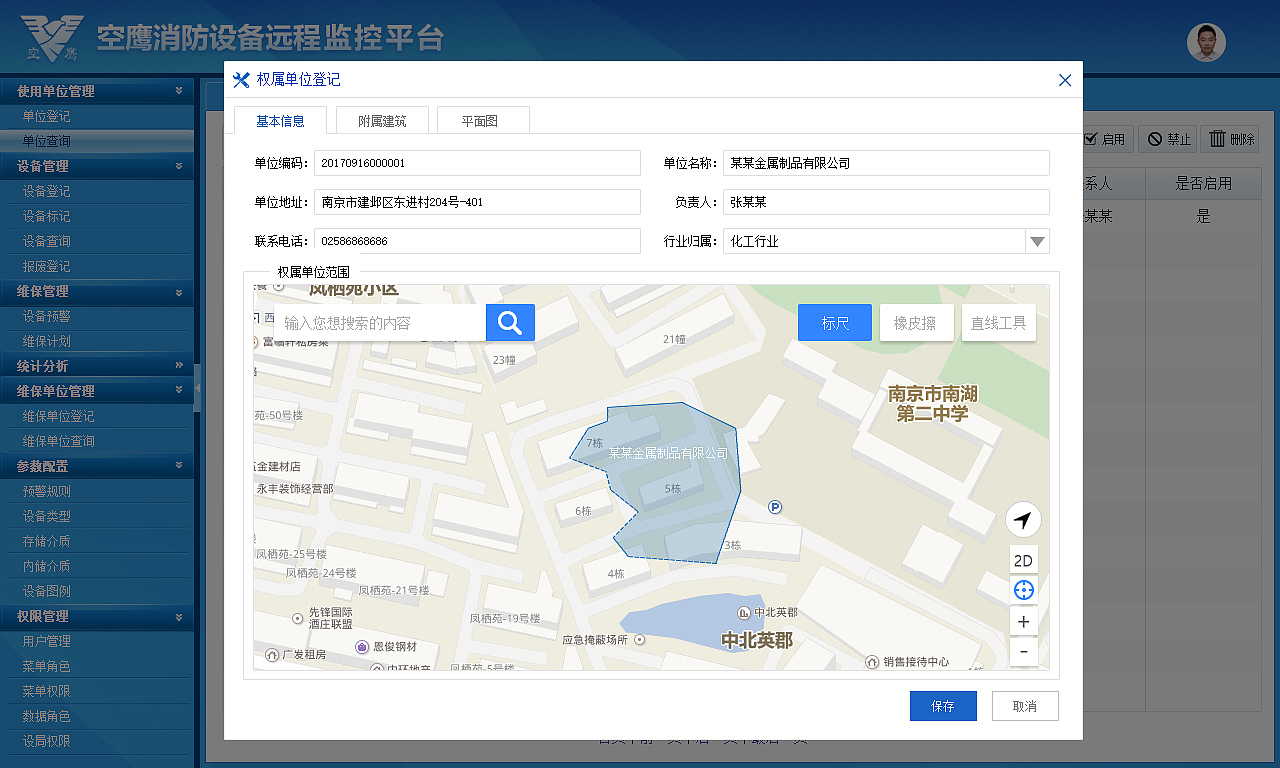Toggle the 直线工具 line tool
Viewport: 1280px width, 768px height.
tap(998, 322)
